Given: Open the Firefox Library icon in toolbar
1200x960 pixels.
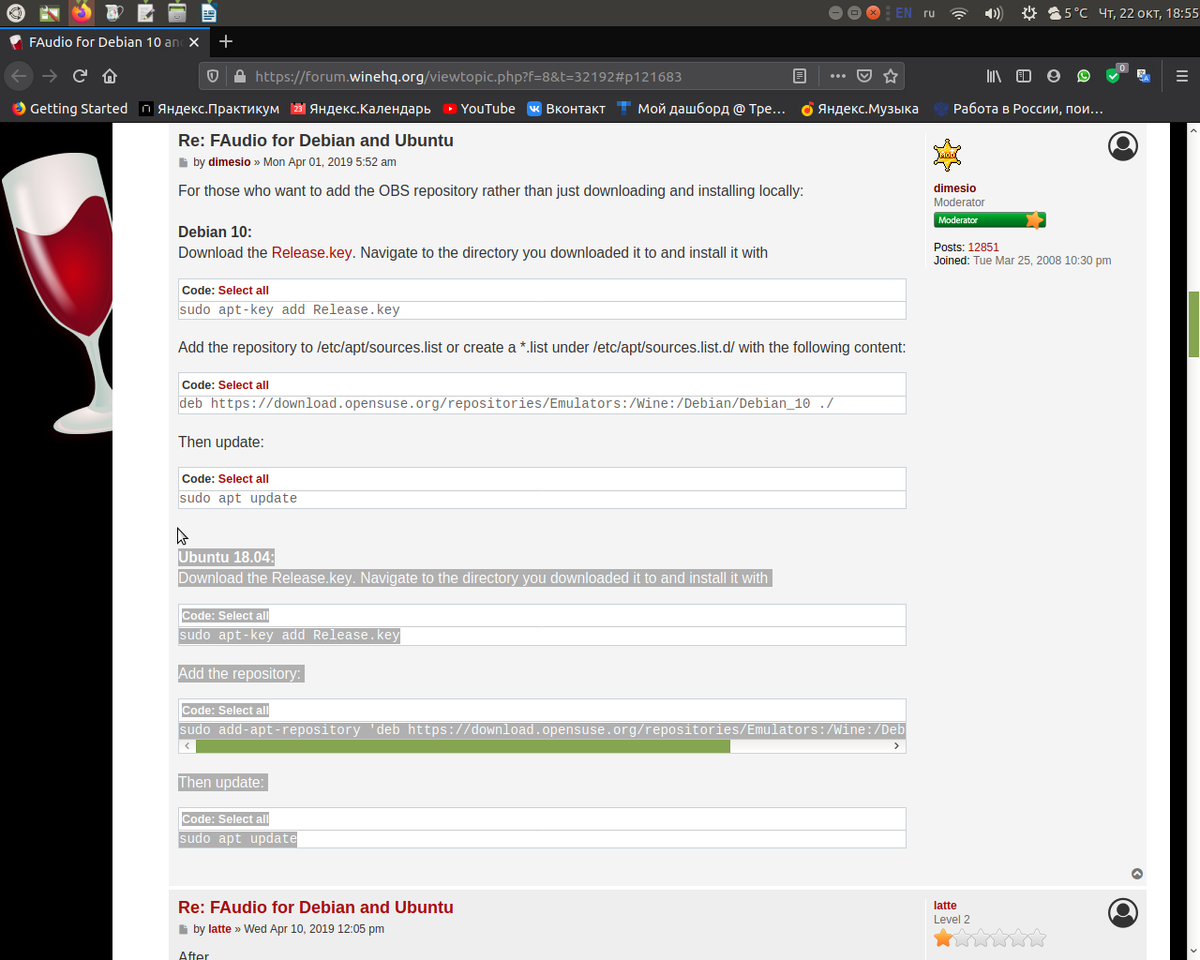Looking at the screenshot, I should (993, 76).
